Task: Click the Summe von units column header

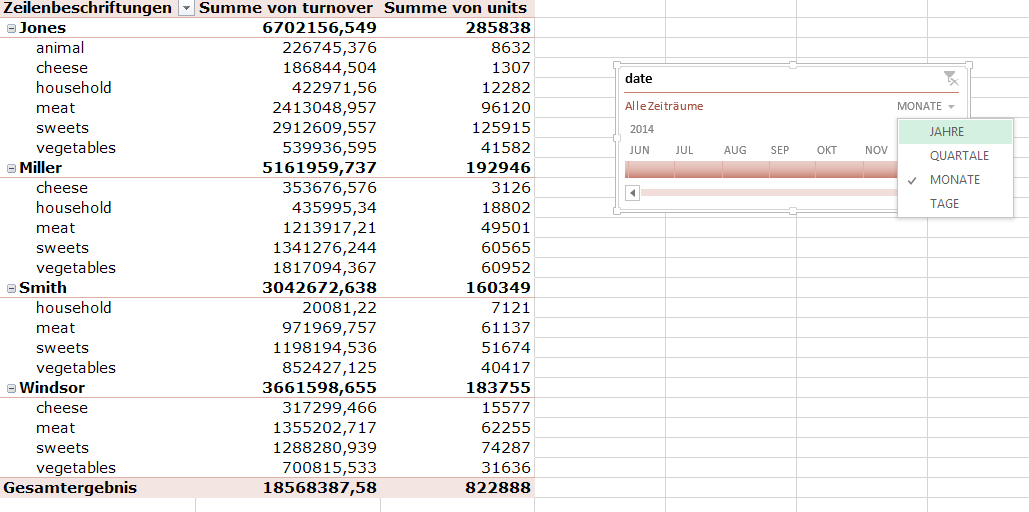Action: [x=455, y=8]
